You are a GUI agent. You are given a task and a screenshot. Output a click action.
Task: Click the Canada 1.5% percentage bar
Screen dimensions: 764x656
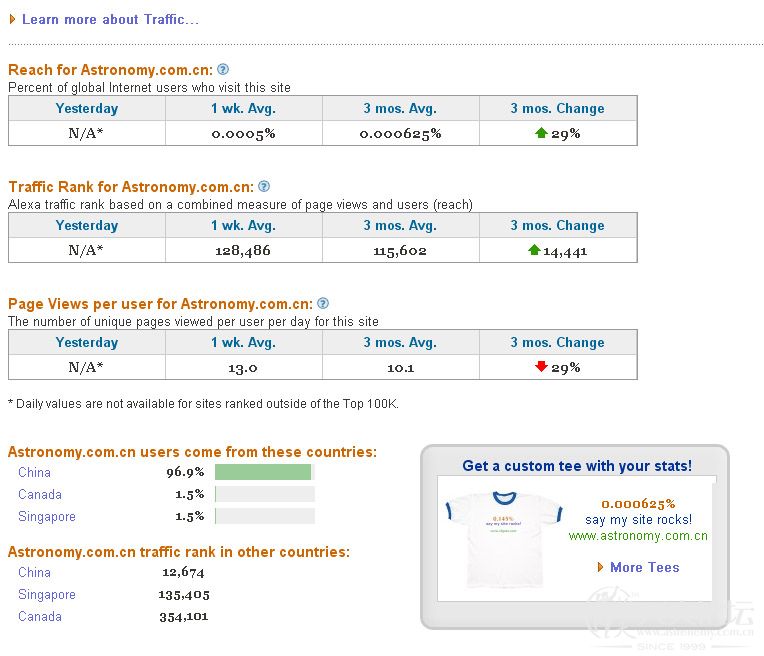[x=265, y=494]
